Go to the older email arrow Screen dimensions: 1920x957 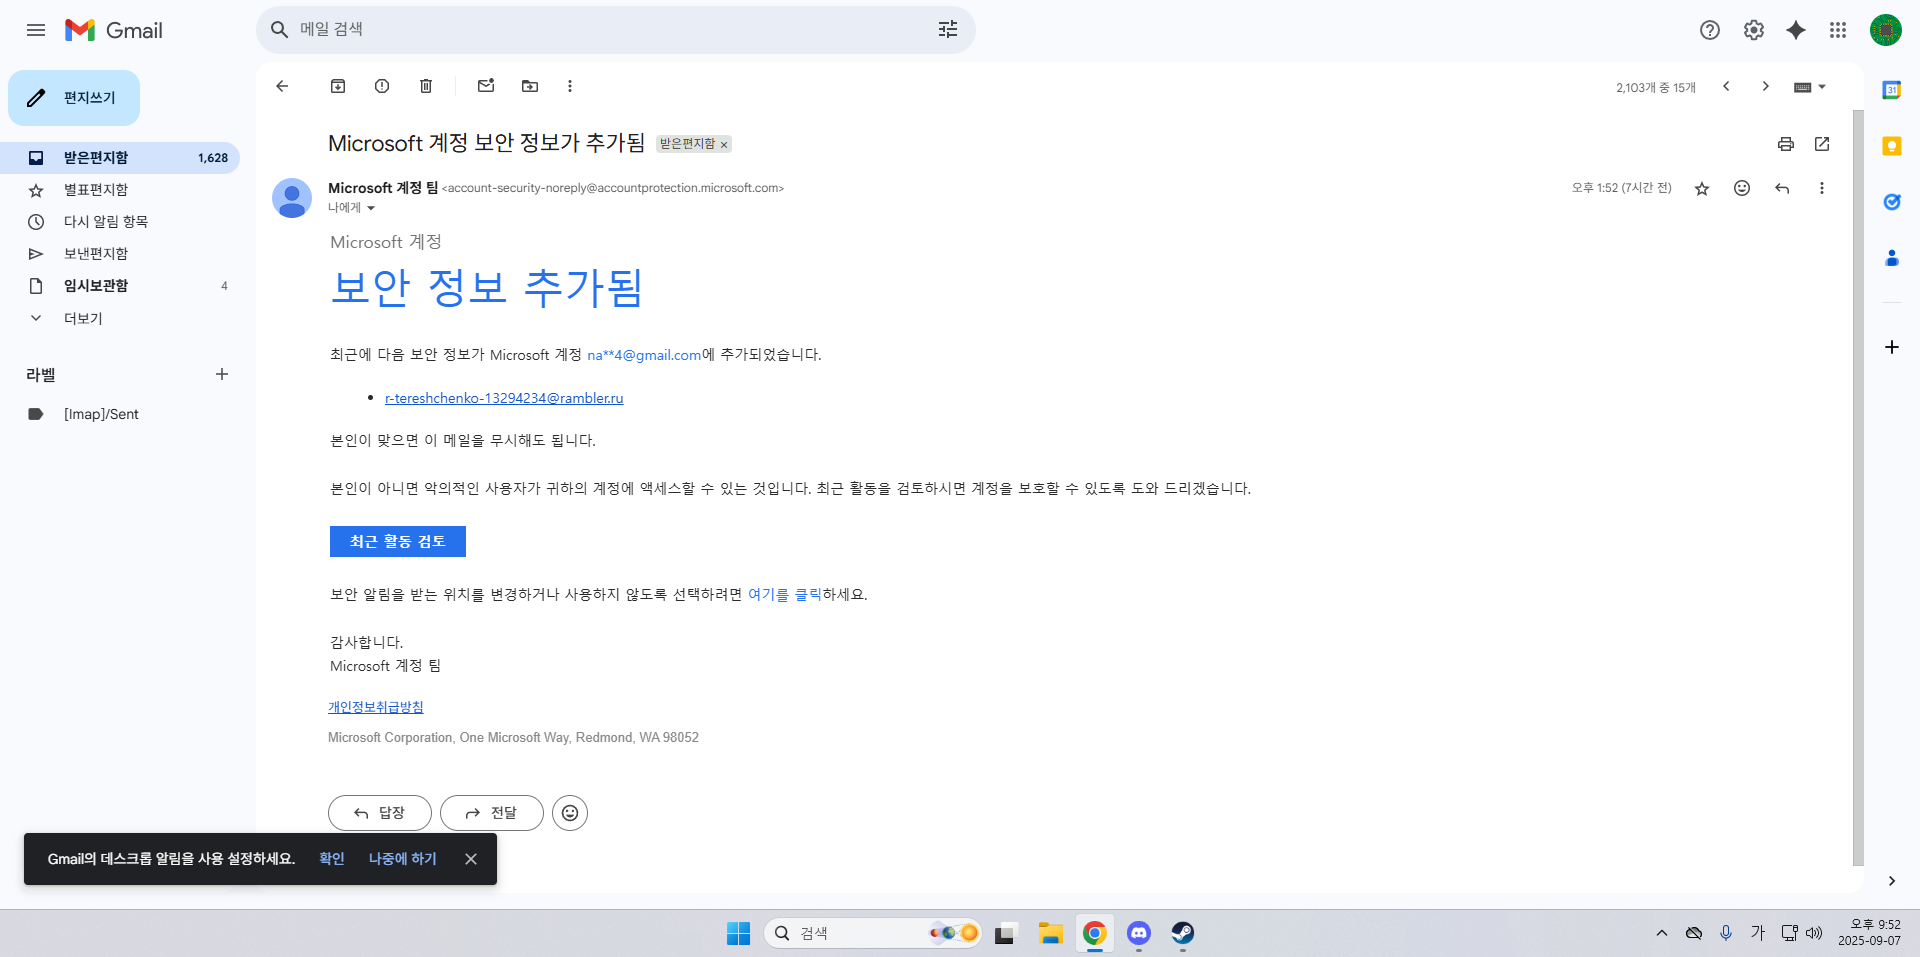[1766, 86]
